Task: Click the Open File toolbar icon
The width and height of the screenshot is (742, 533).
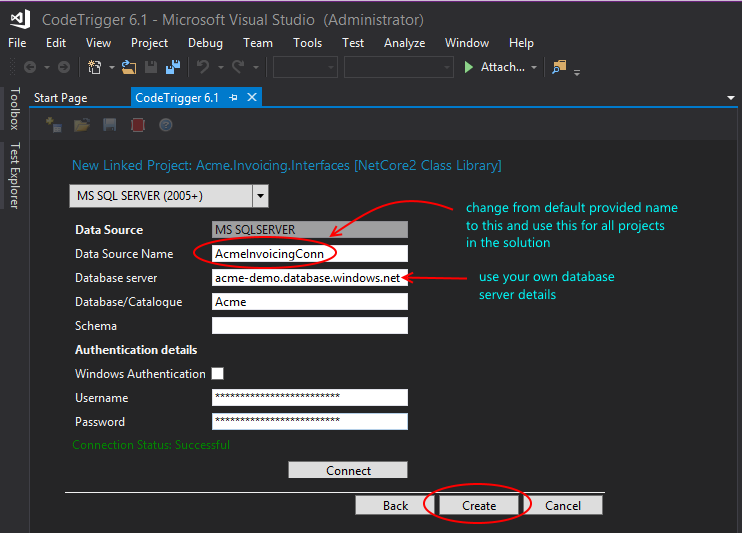Action: pyautogui.click(x=129, y=67)
